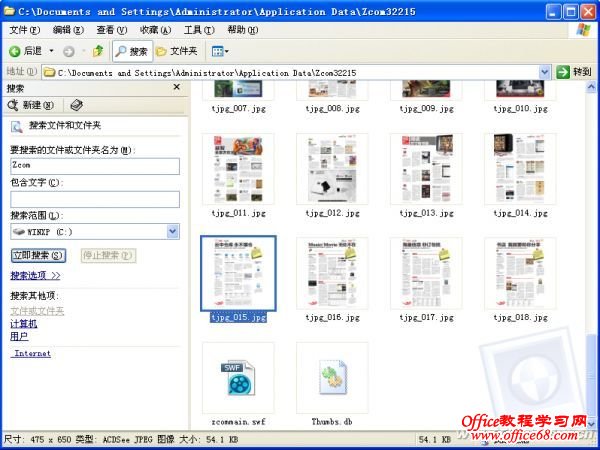The image size is (600, 450).
Task: Select thumbnail tjpg_008.jpg
Action: pyautogui.click(x=332, y=89)
